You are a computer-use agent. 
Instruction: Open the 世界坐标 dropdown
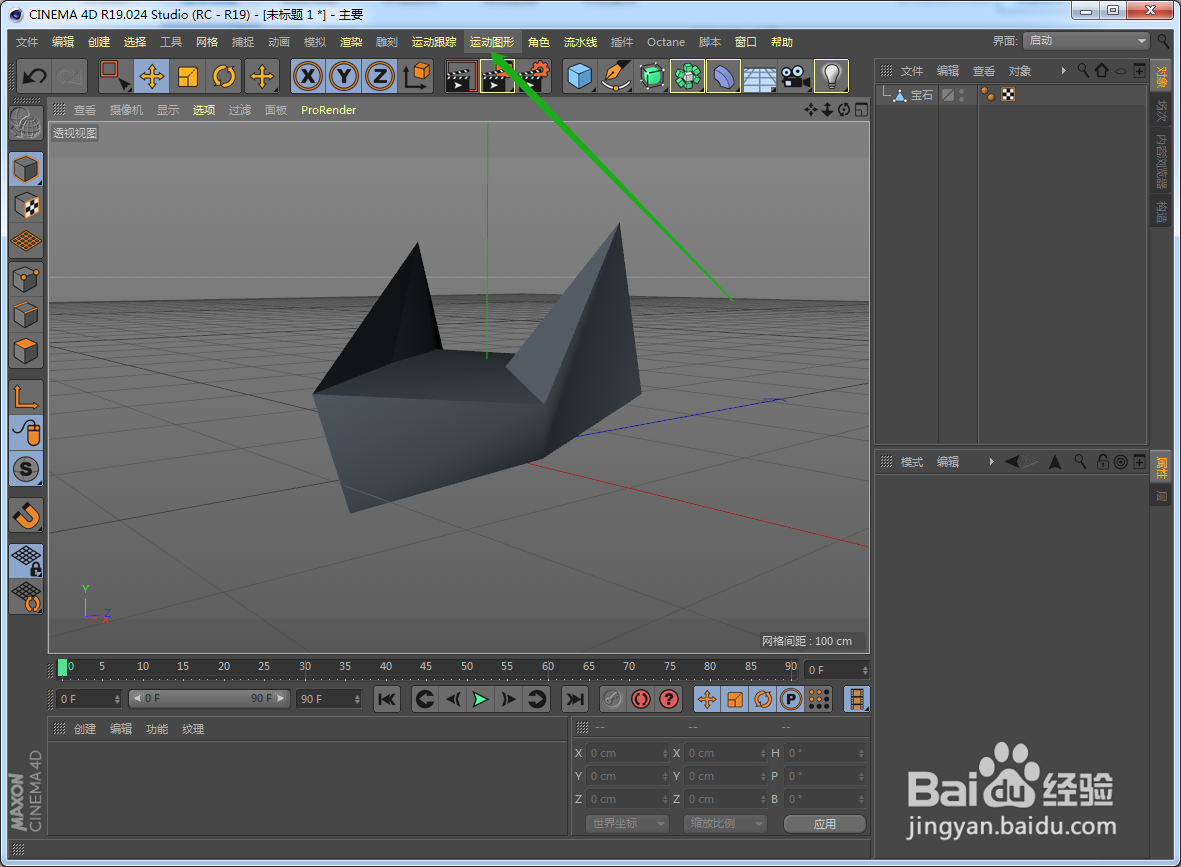click(x=627, y=823)
